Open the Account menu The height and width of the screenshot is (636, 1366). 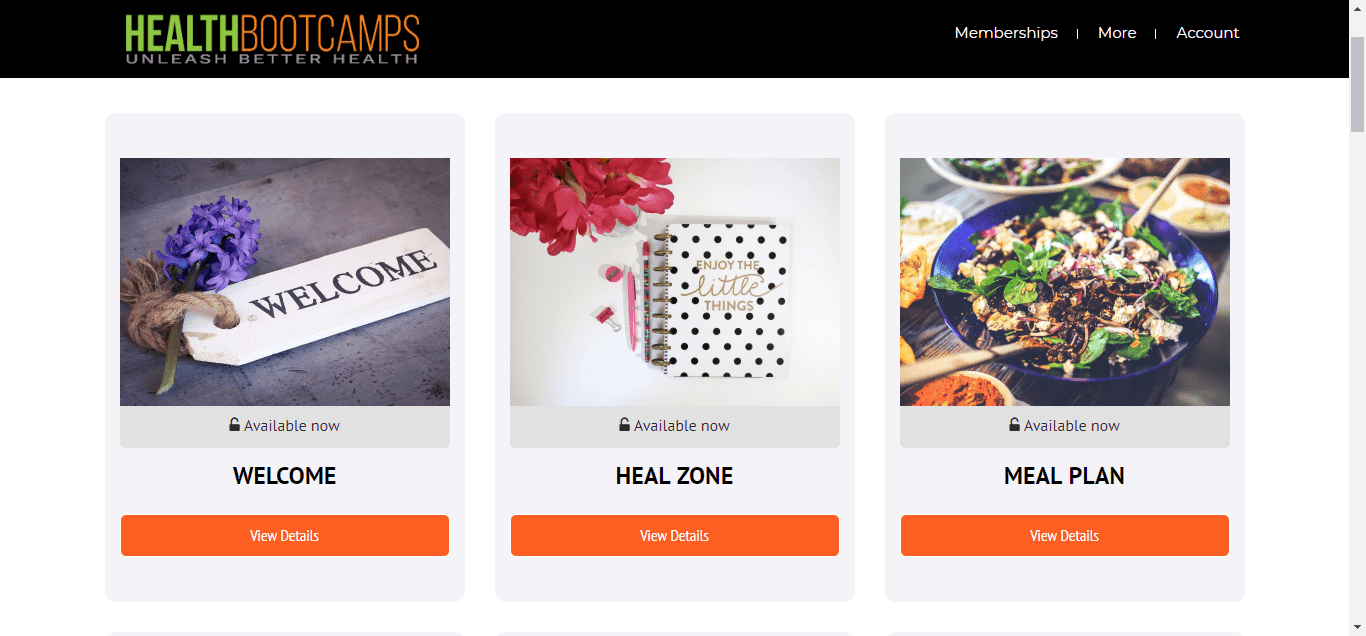click(x=1207, y=33)
